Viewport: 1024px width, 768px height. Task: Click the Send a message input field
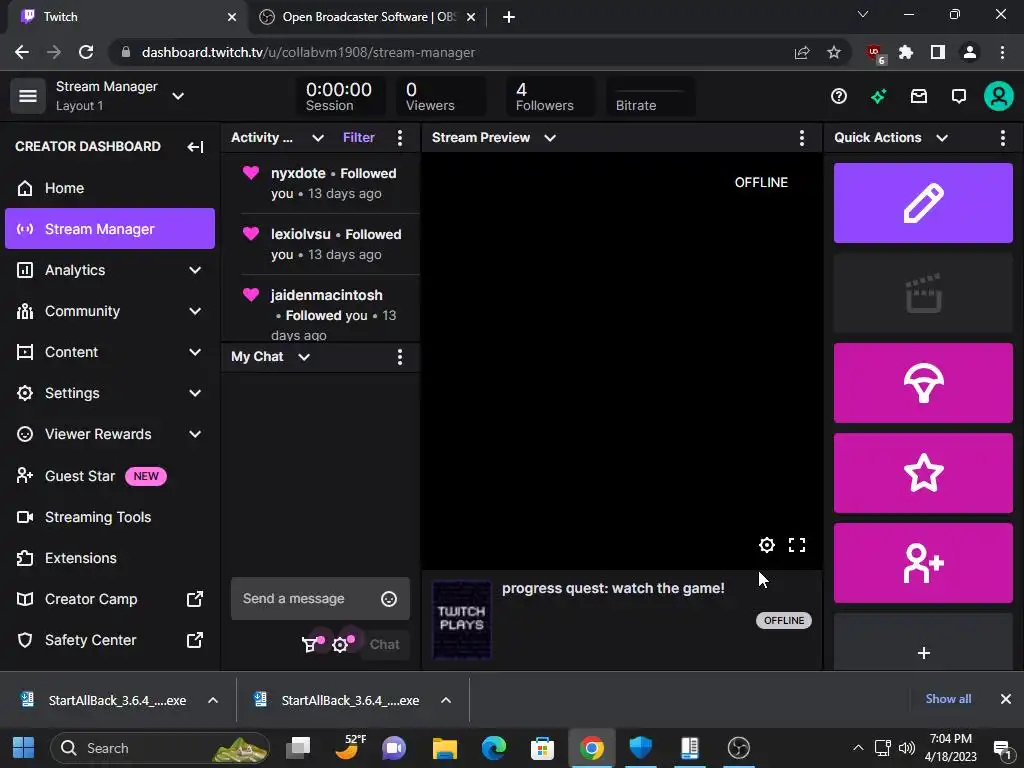tap(320, 599)
